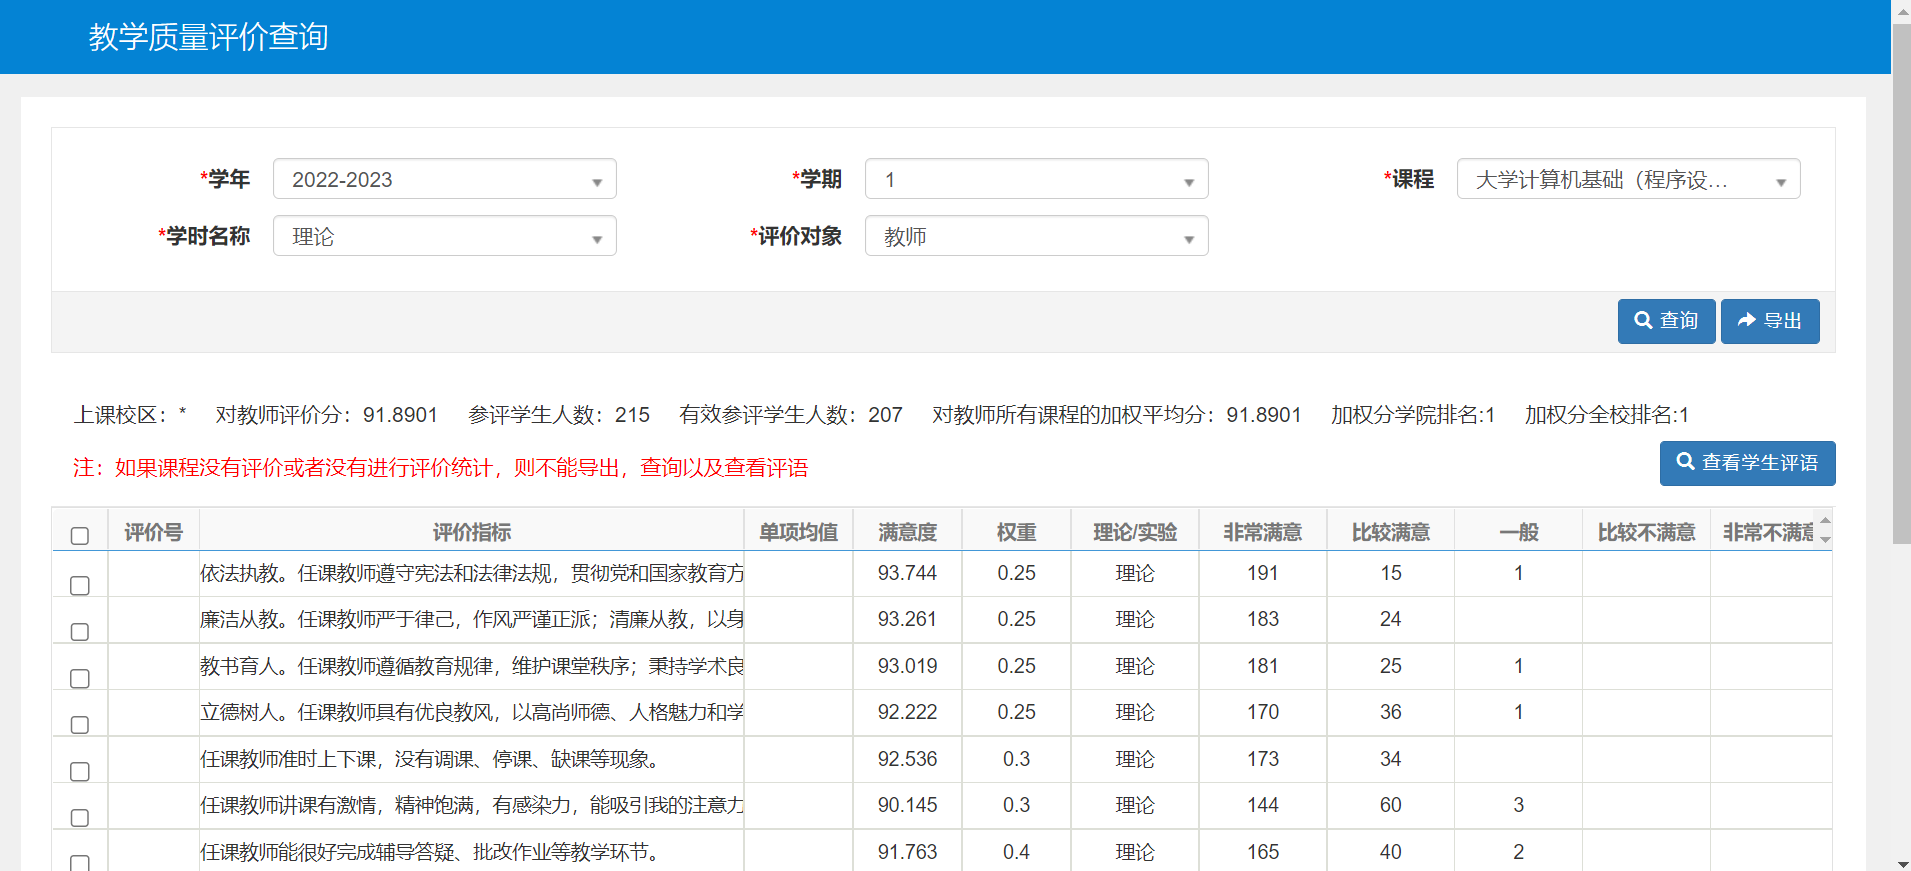Open the 学时名称 理论 dropdown

coord(445,236)
